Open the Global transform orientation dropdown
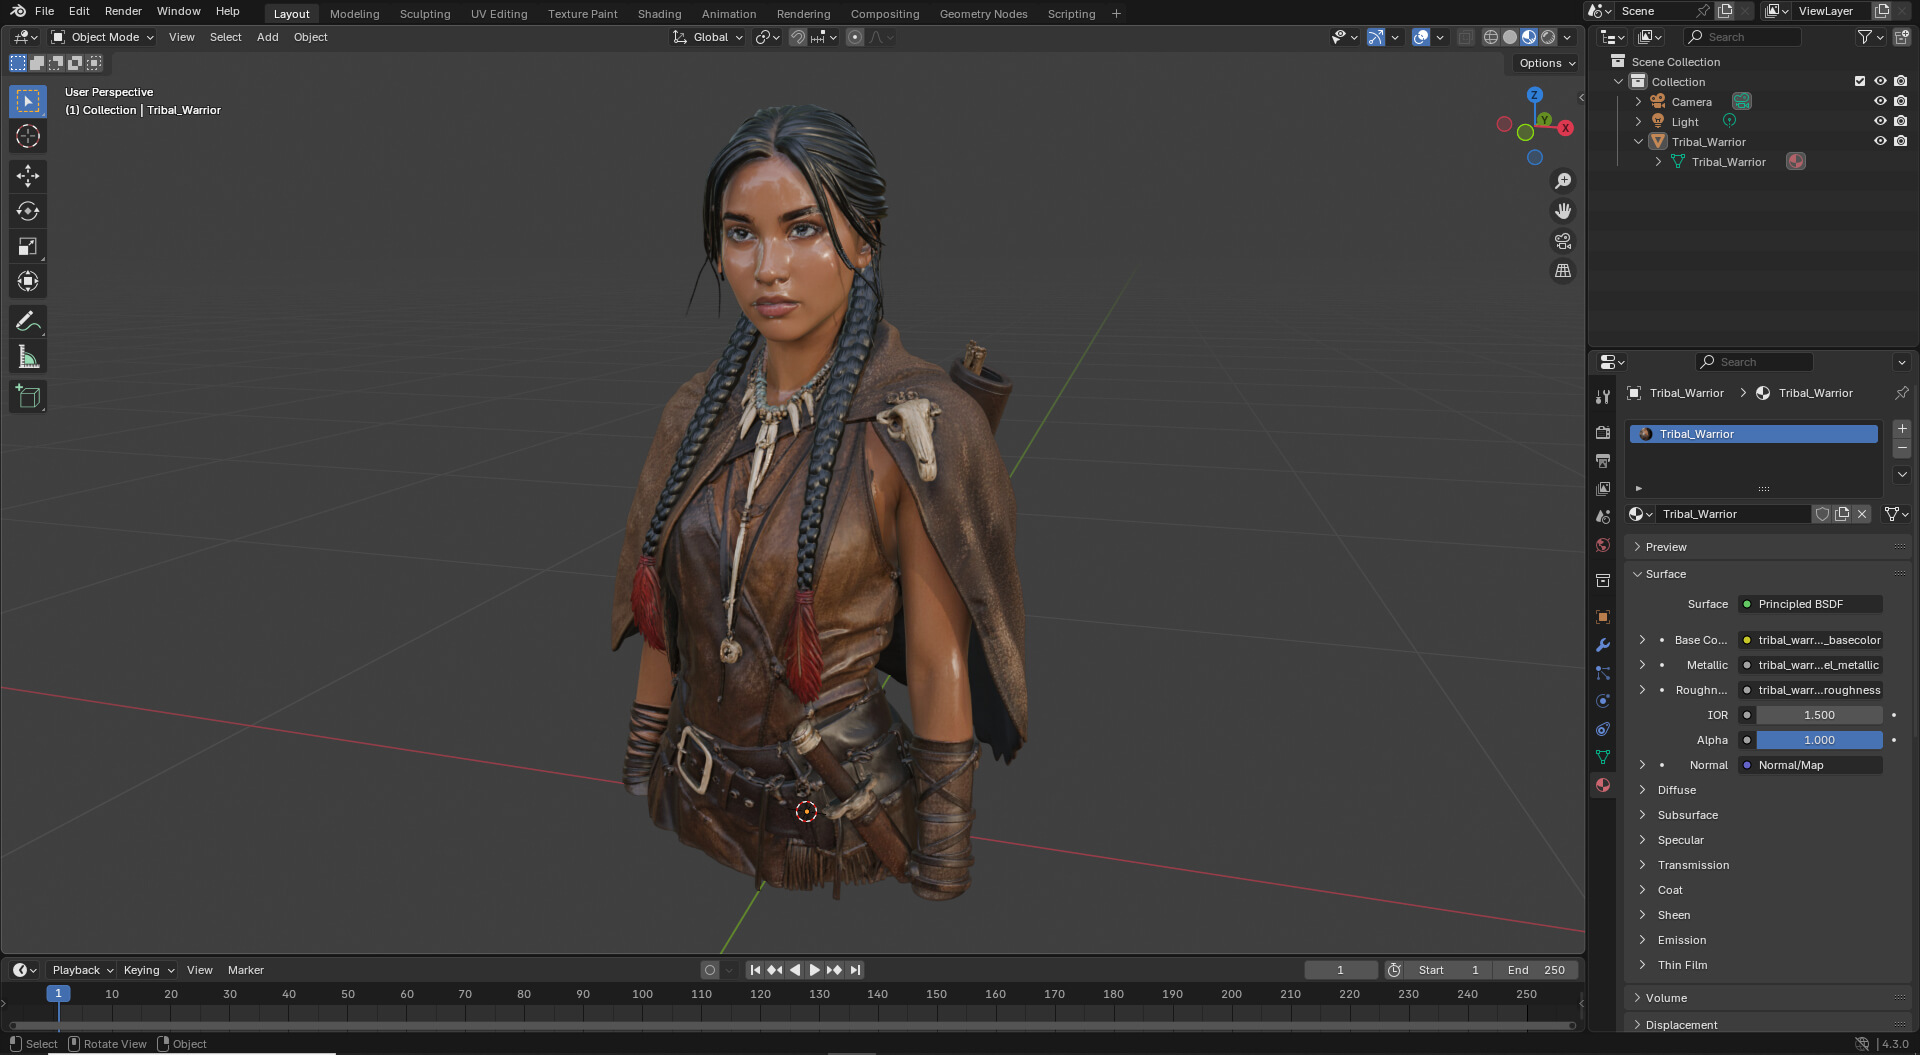Screen dimensions: 1920x1055 click(x=708, y=37)
